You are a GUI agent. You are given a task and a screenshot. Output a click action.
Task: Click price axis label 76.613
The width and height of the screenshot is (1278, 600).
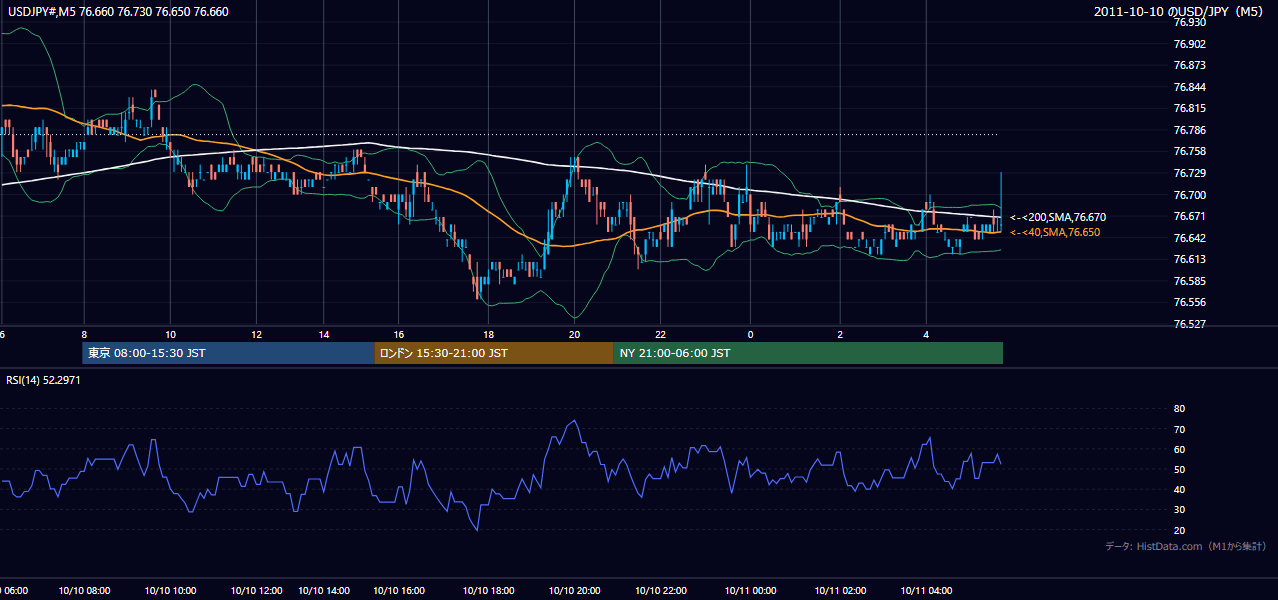pos(1190,259)
